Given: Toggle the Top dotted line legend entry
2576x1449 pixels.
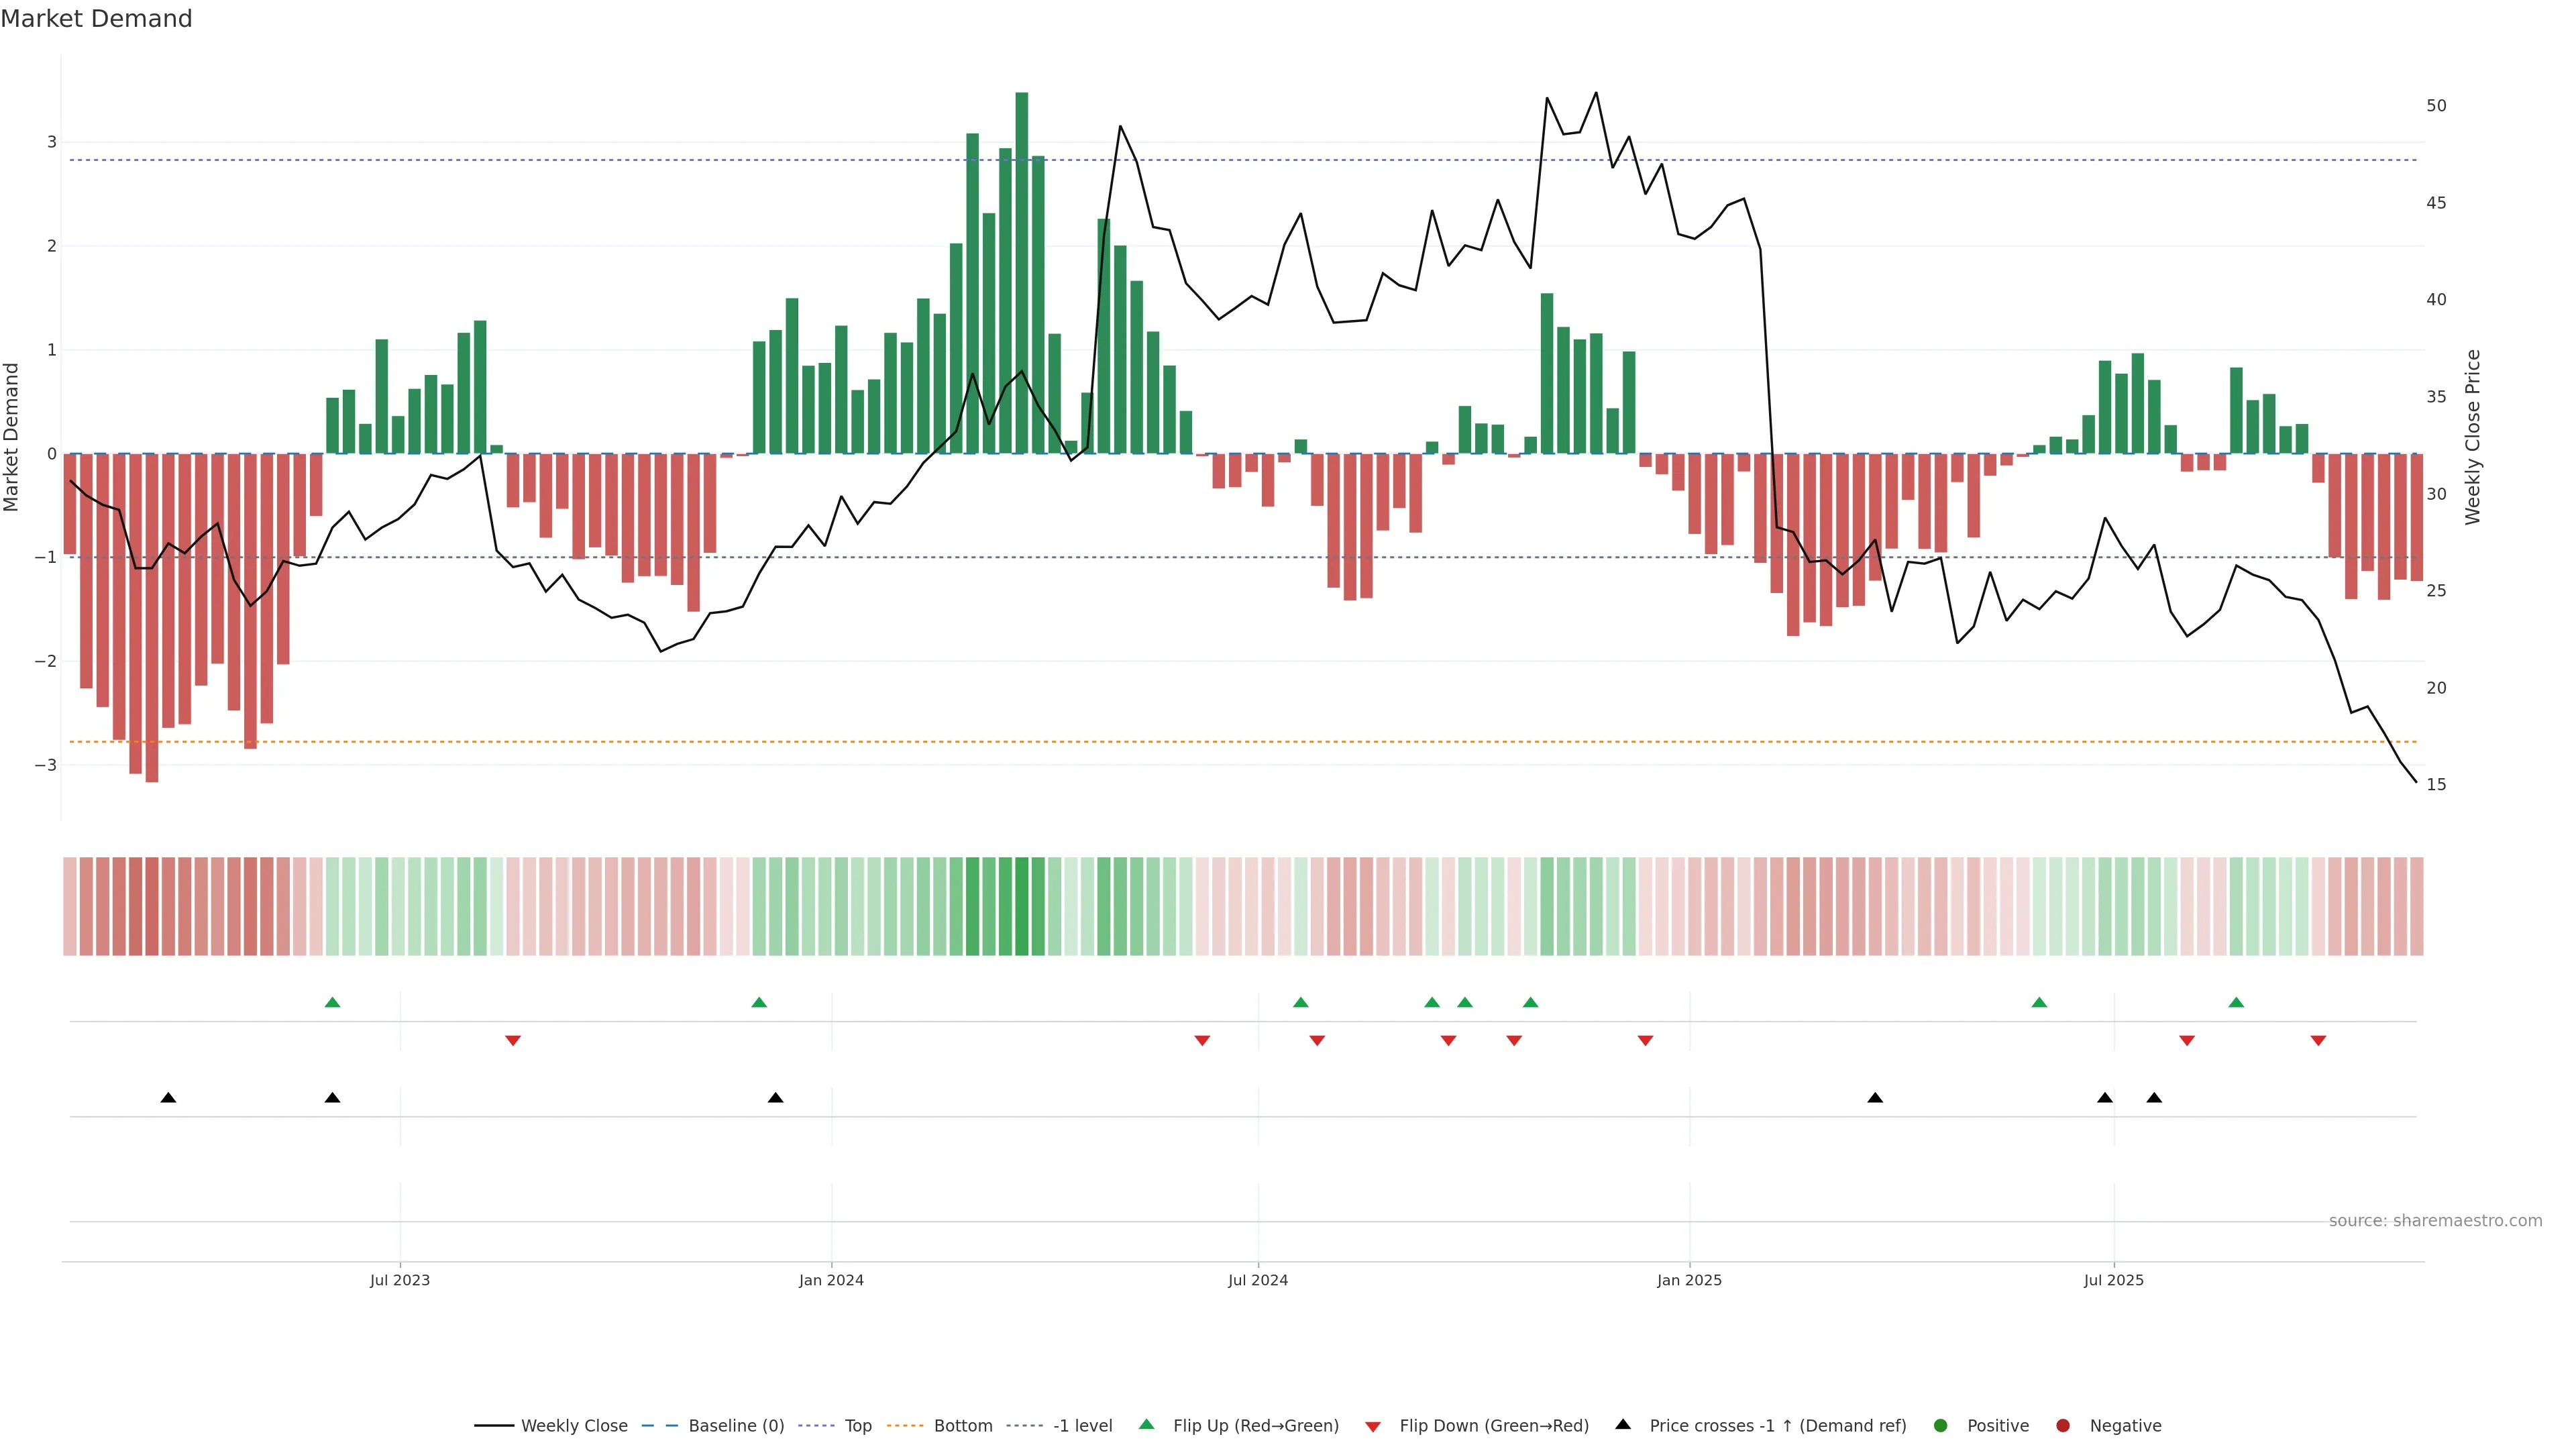Looking at the screenshot, I should click(x=857, y=1426).
